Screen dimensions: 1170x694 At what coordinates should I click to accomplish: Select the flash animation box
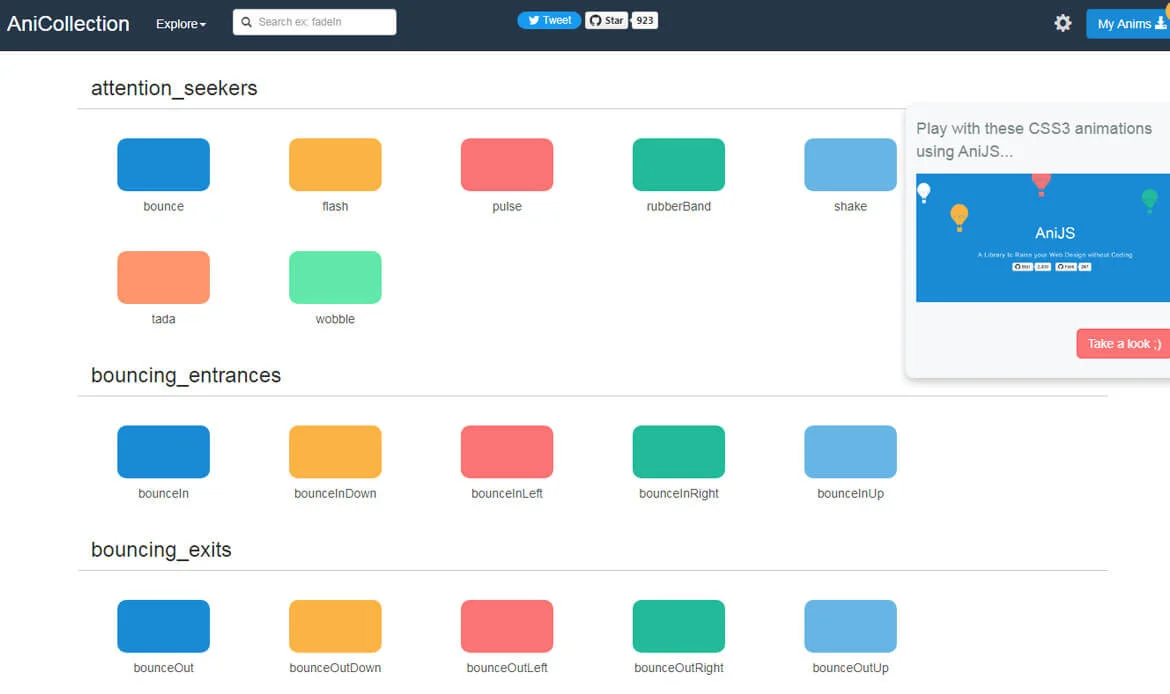(x=335, y=165)
